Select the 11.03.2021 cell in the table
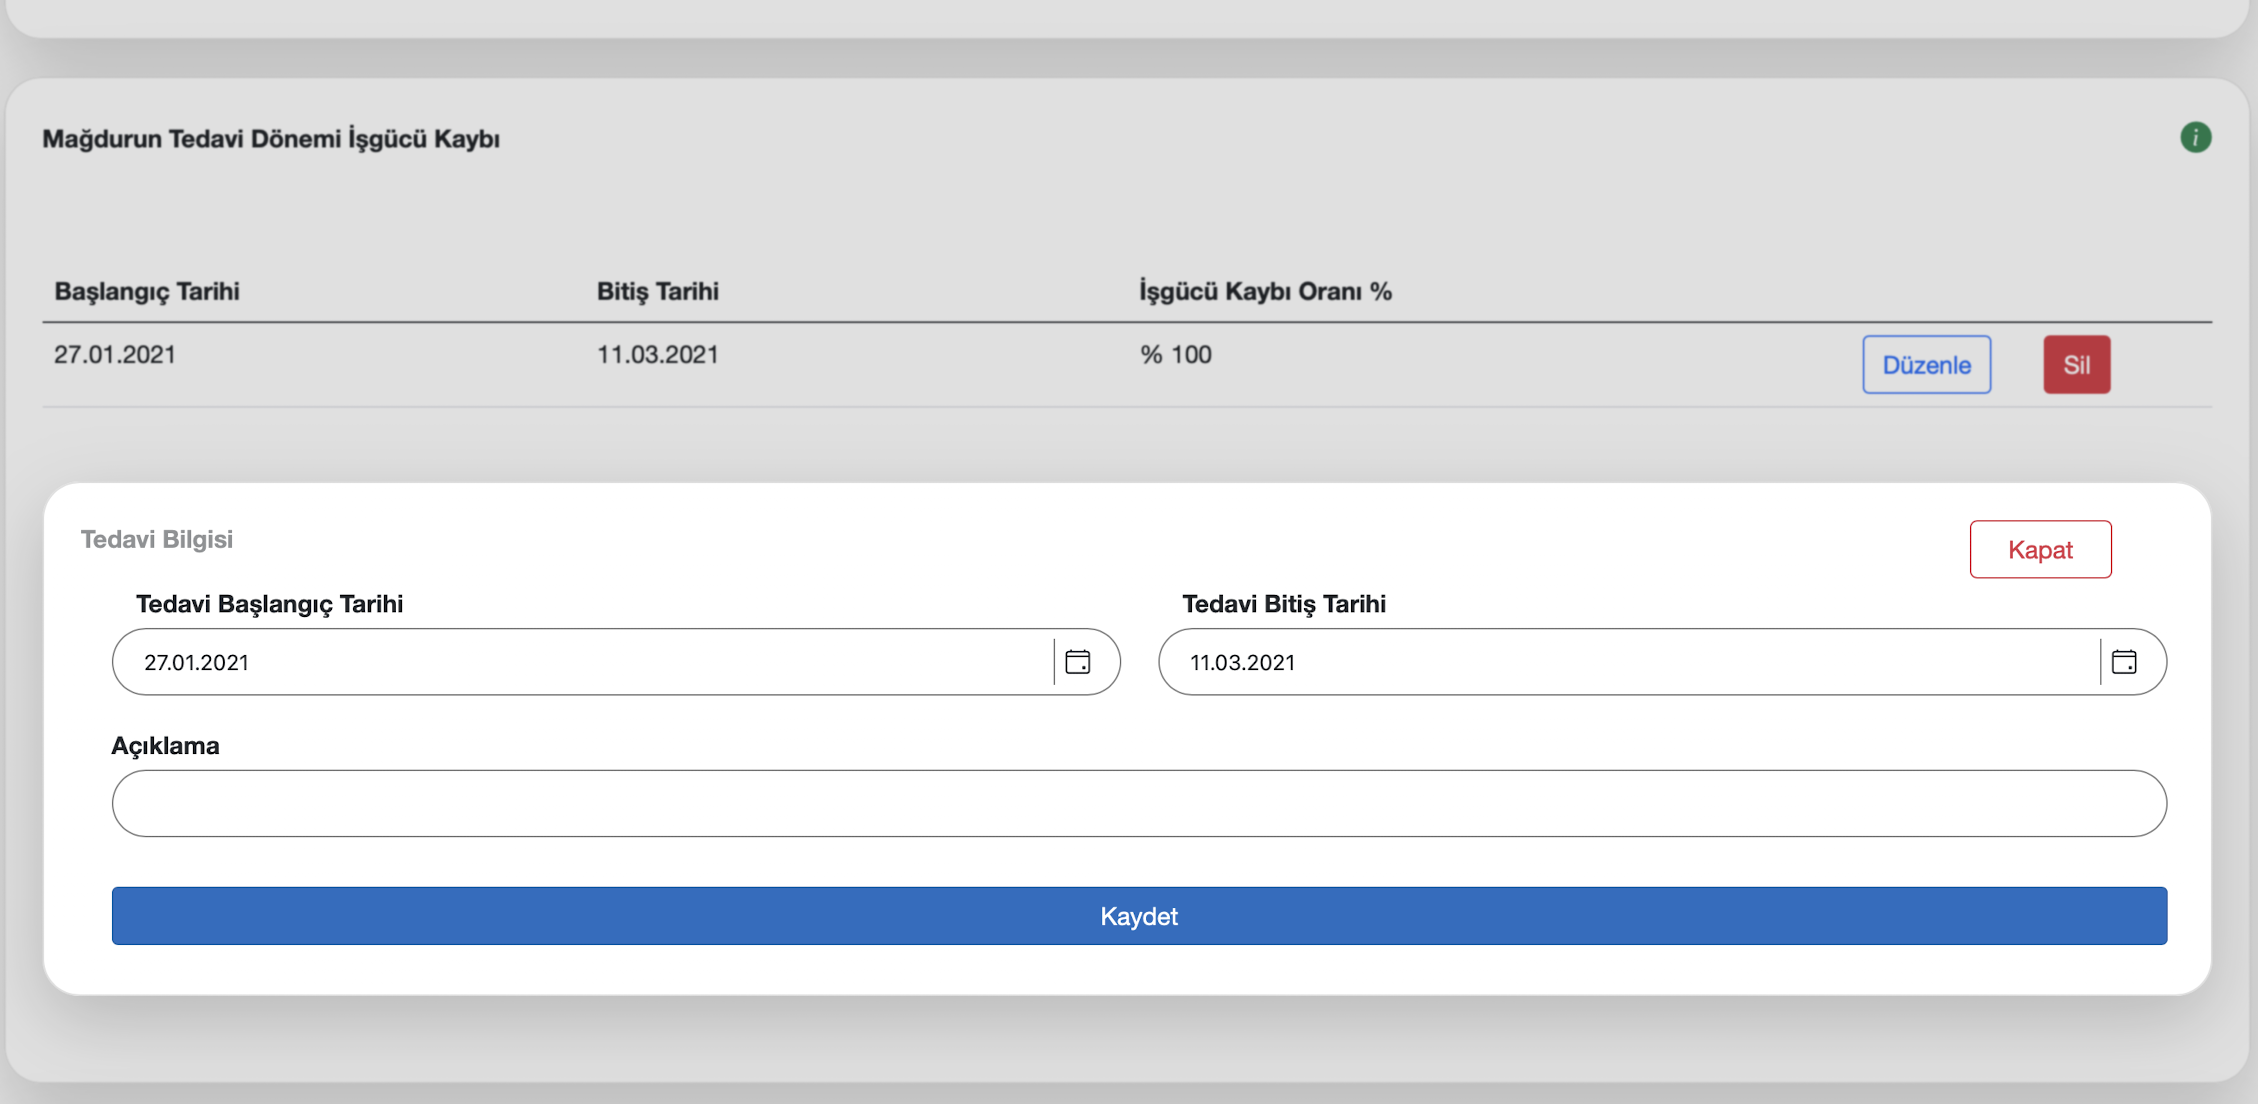Screen dimensions: 2258x1104 (x=657, y=355)
